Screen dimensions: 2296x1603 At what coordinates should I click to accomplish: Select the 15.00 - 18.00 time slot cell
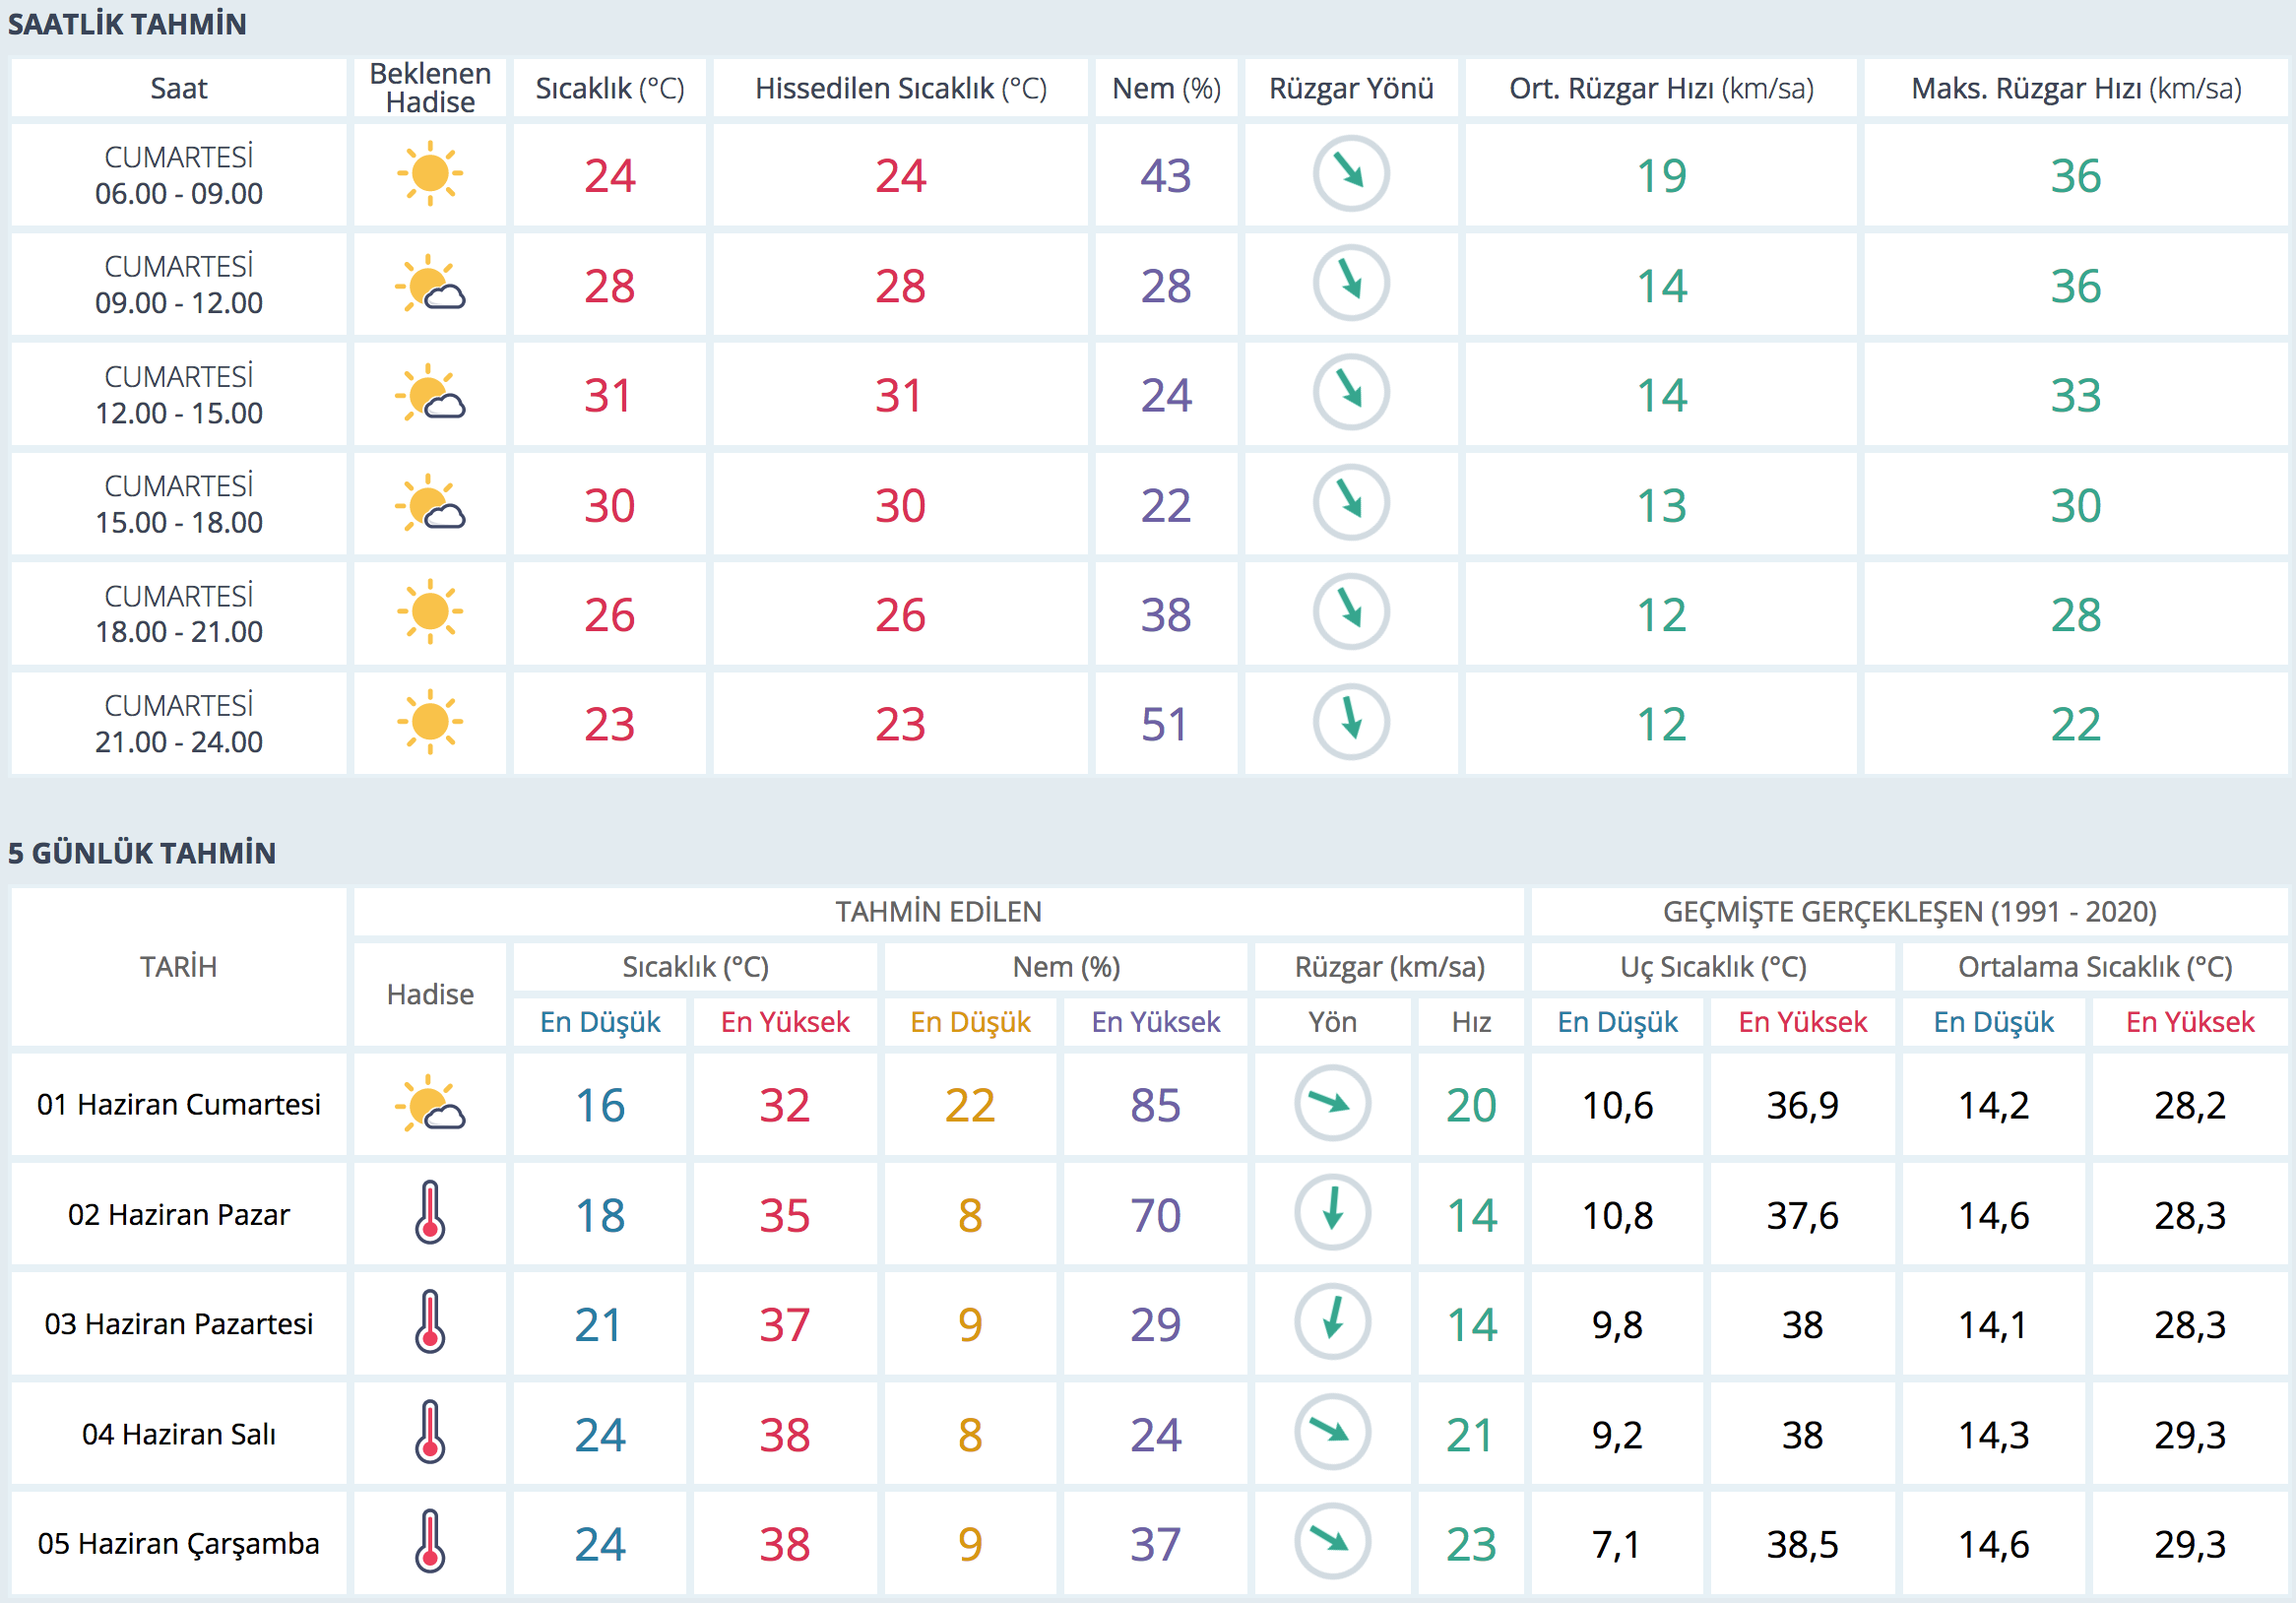coord(179,504)
